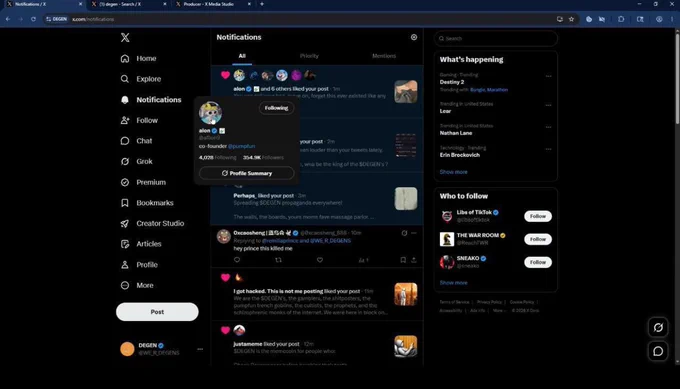Bookmark Oxcaosheng's post
The image size is (680, 389).
403,260
